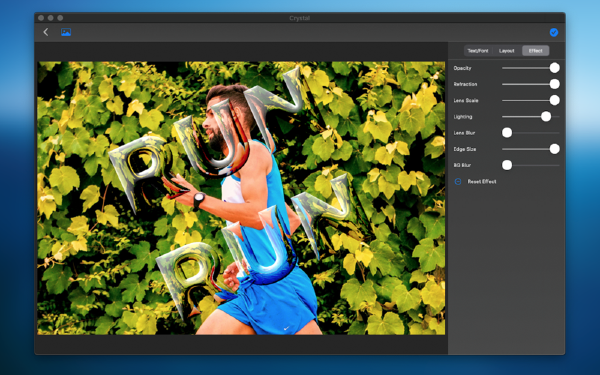The image size is (600, 375).
Task: Minimize the Crystal window
Action: [51, 18]
